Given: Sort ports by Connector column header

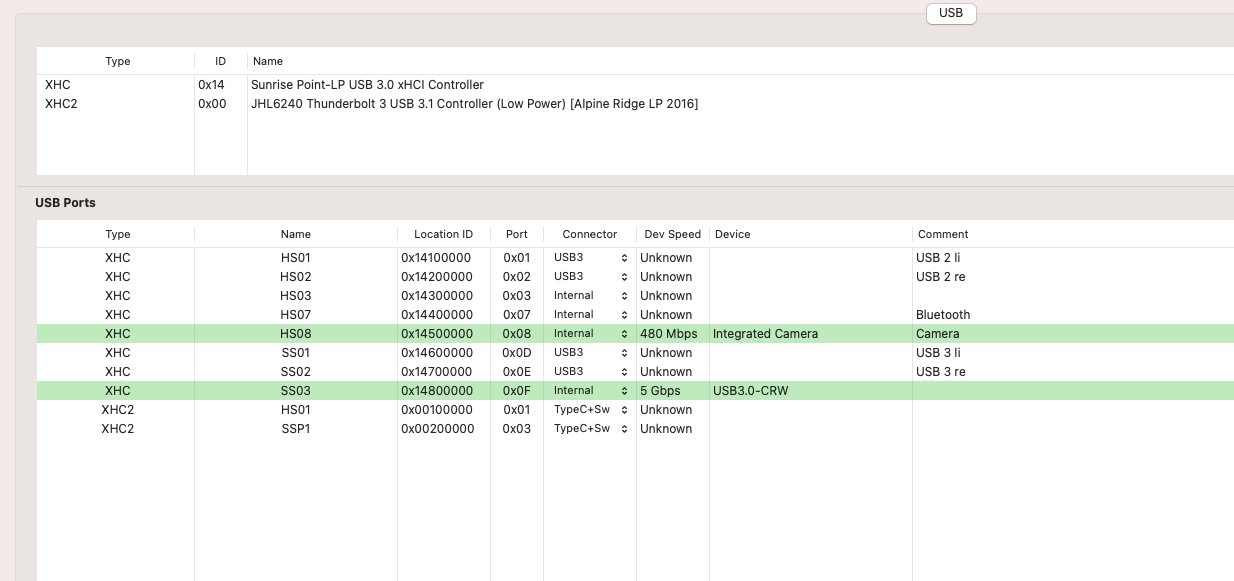Looking at the screenshot, I should click(x=590, y=234).
